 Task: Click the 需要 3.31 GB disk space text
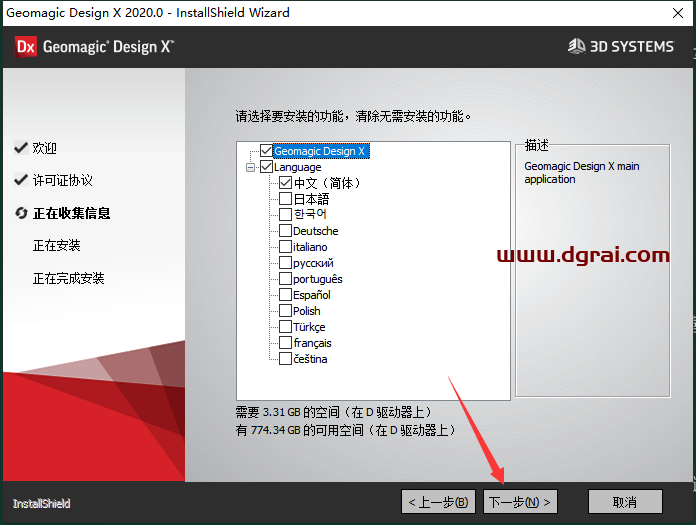[x=333, y=412]
